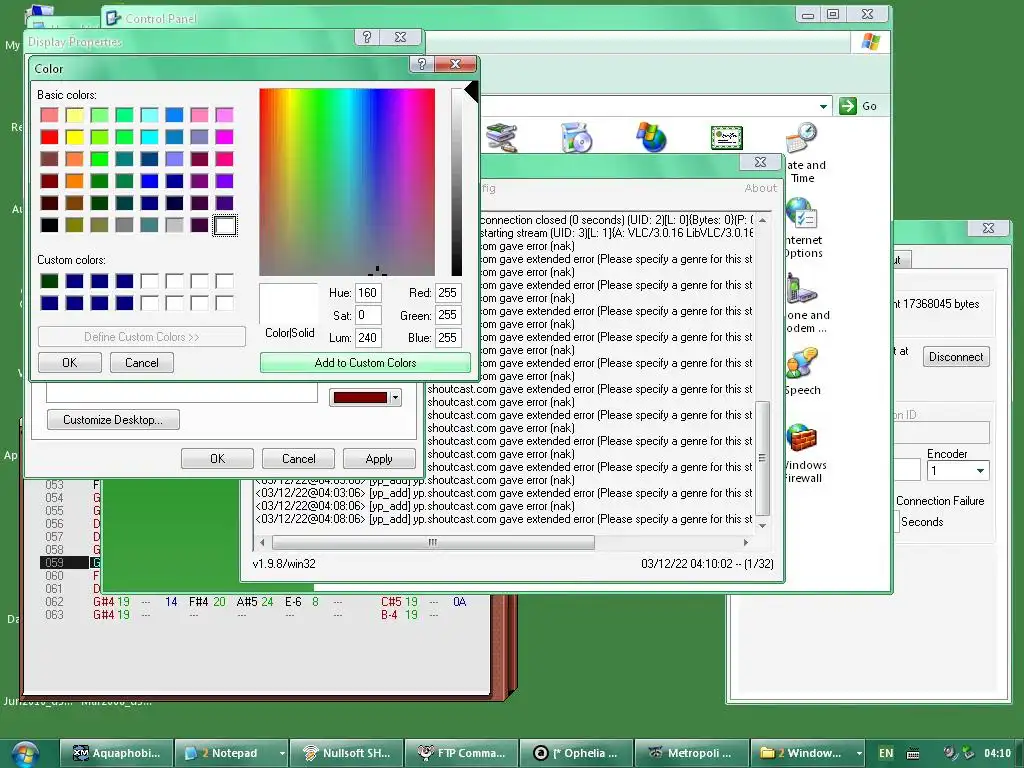Click the Lum value field
This screenshot has width=1024, height=768.
coord(368,338)
